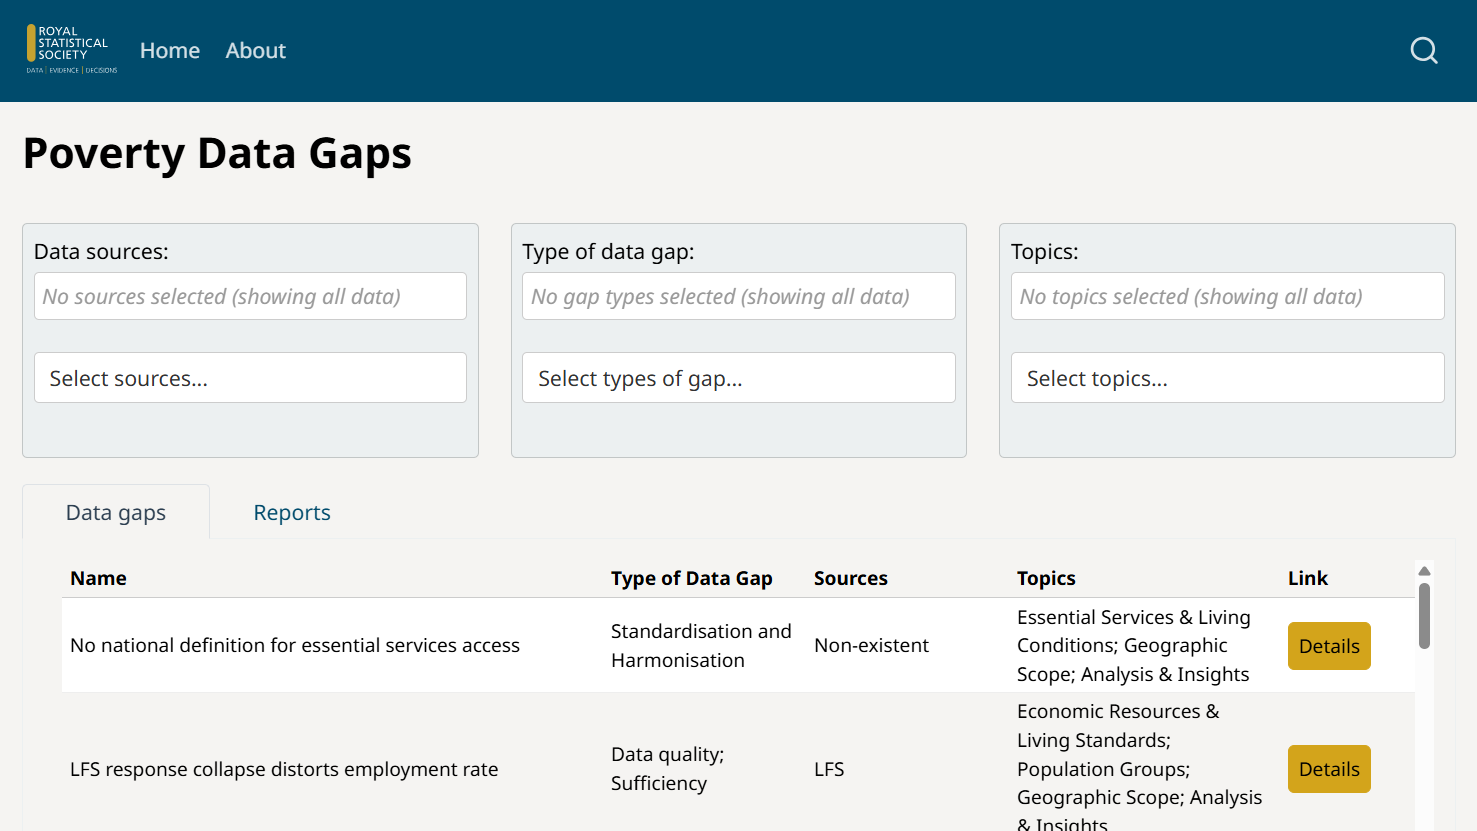Click the selected gap types field
This screenshot has height=831, width=1477.
click(738, 297)
